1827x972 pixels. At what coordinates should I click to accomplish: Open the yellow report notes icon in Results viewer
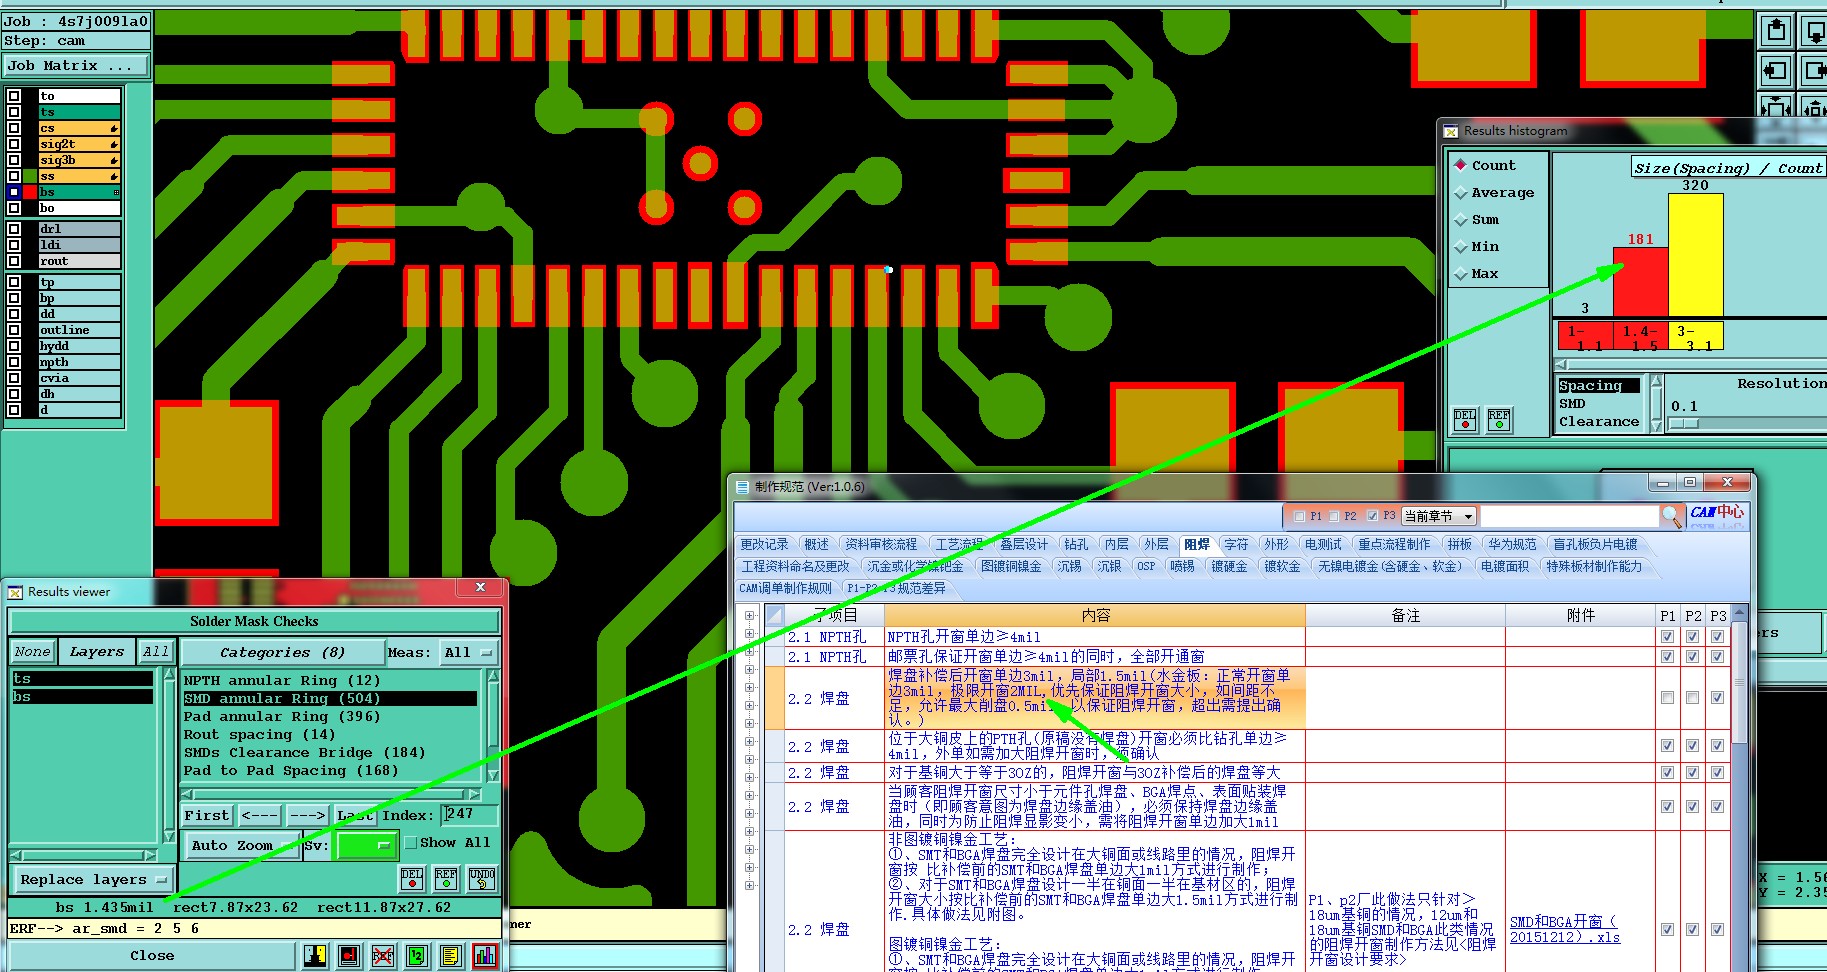tap(451, 956)
